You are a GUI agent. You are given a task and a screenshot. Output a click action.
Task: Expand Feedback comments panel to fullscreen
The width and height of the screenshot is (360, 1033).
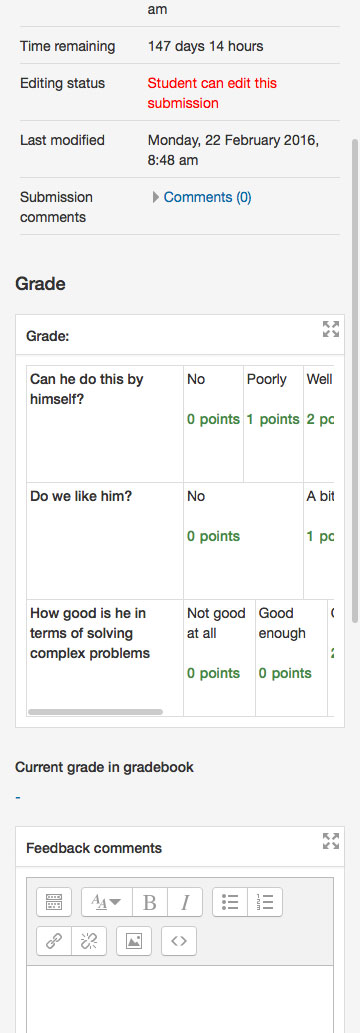[330, 841]
